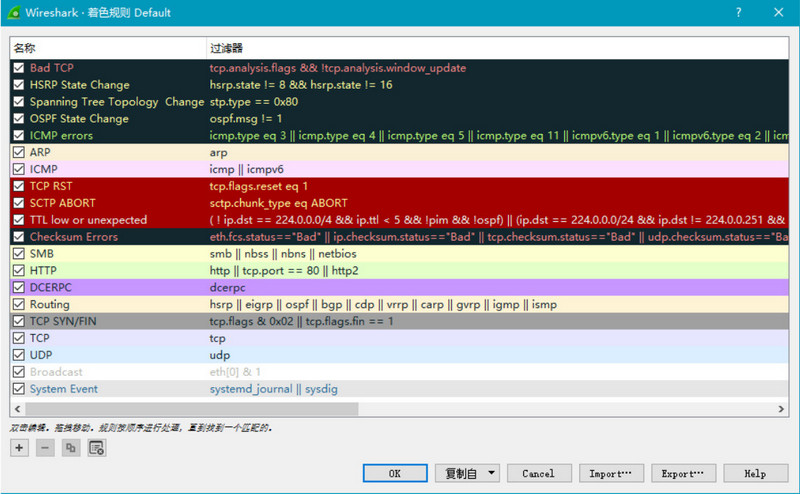Toggle the TCP RST rule checkbox
The image size is (800, 494).
(x=19, y=186)
